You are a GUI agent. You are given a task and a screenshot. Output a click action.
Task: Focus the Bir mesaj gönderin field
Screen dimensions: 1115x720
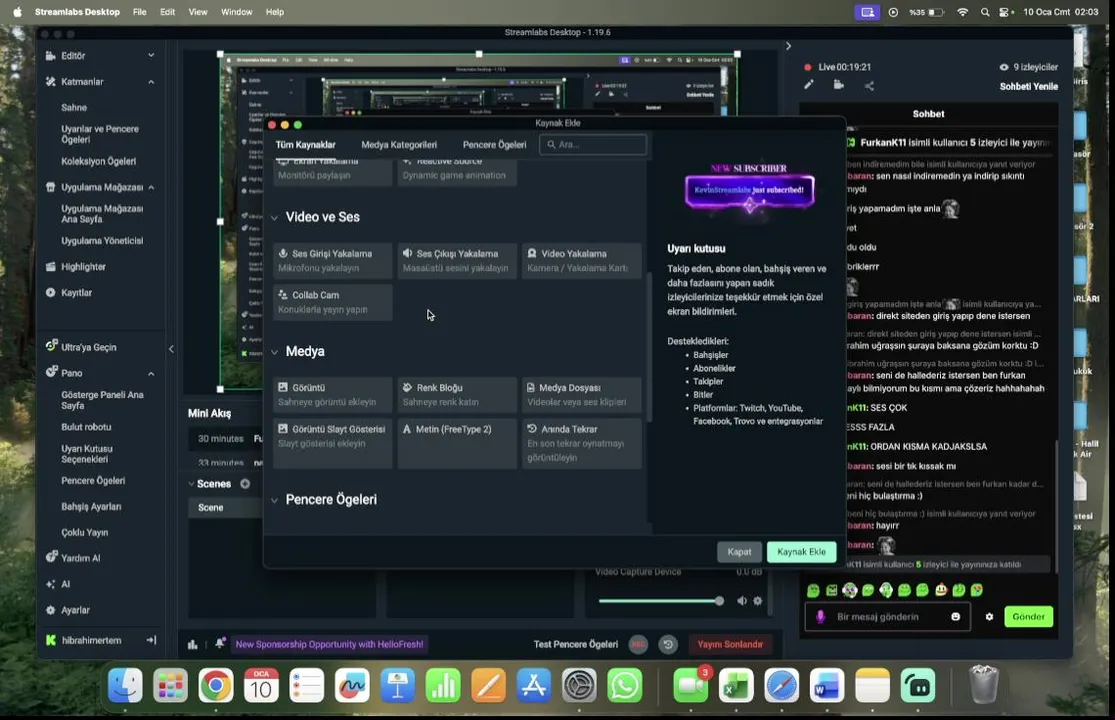886,616
